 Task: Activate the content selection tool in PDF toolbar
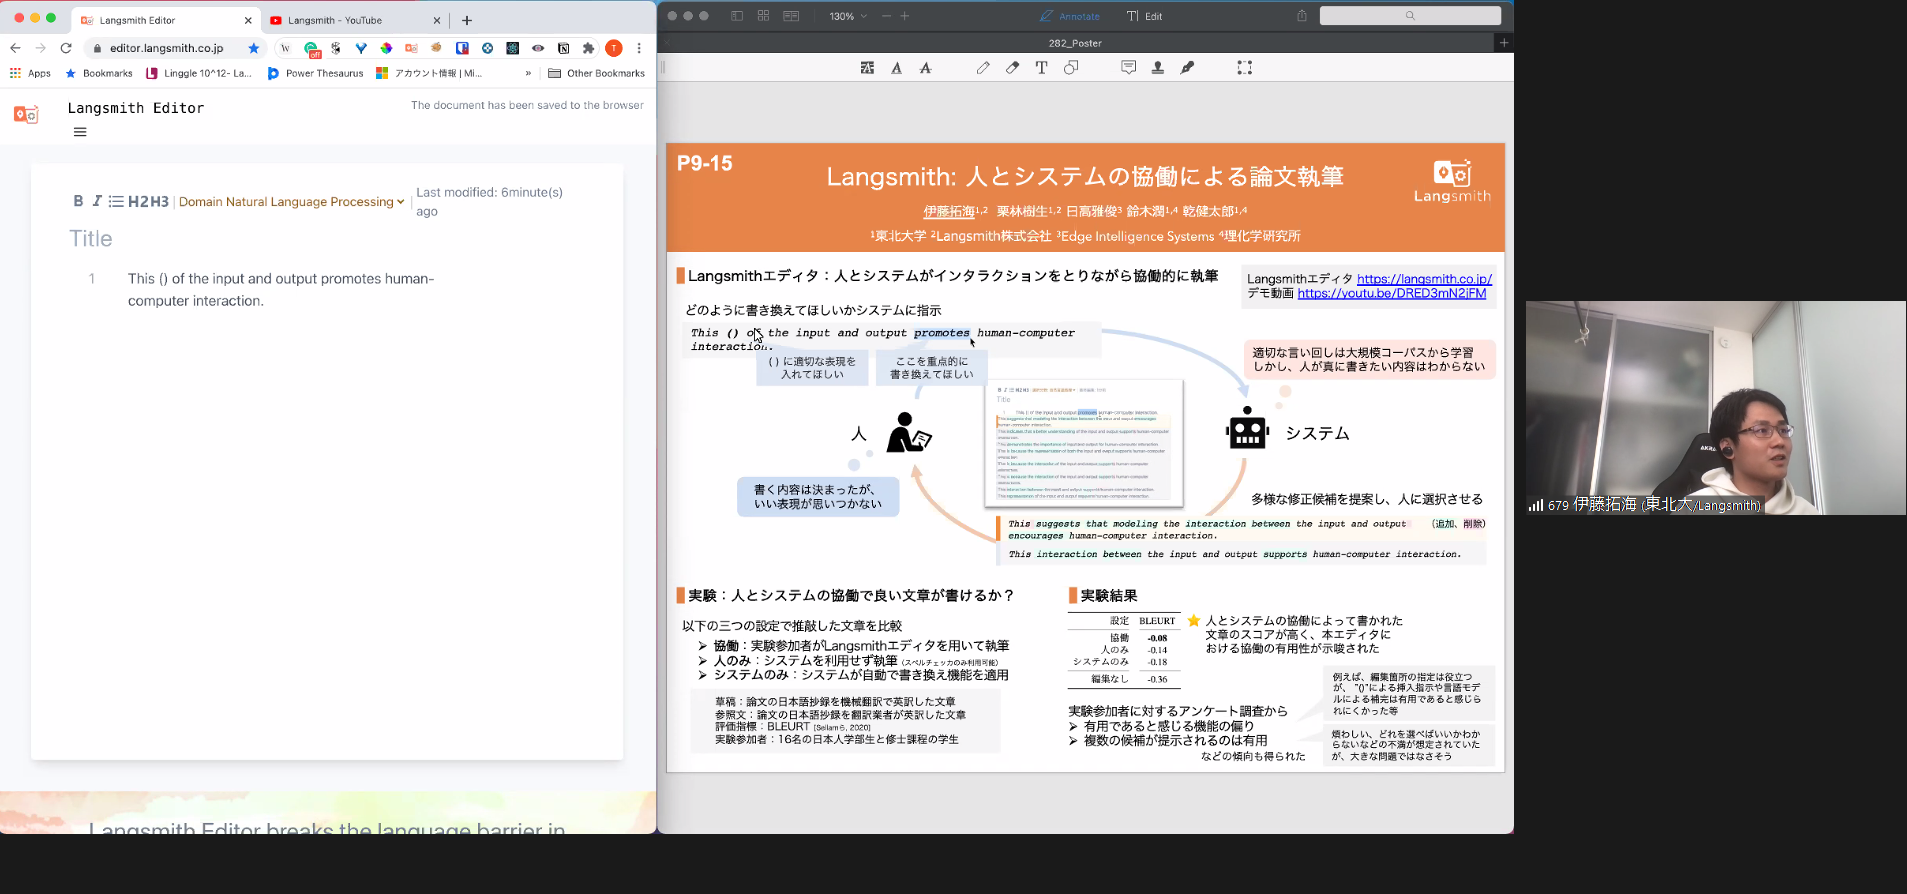(x=1244, y=68)
